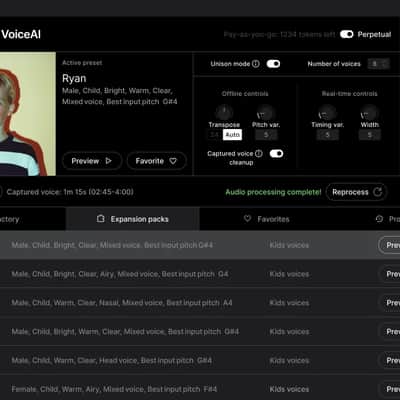This screenshot has height=400, width=400.
Task: Click the Pitch var. value field
Action: point(266,135)
